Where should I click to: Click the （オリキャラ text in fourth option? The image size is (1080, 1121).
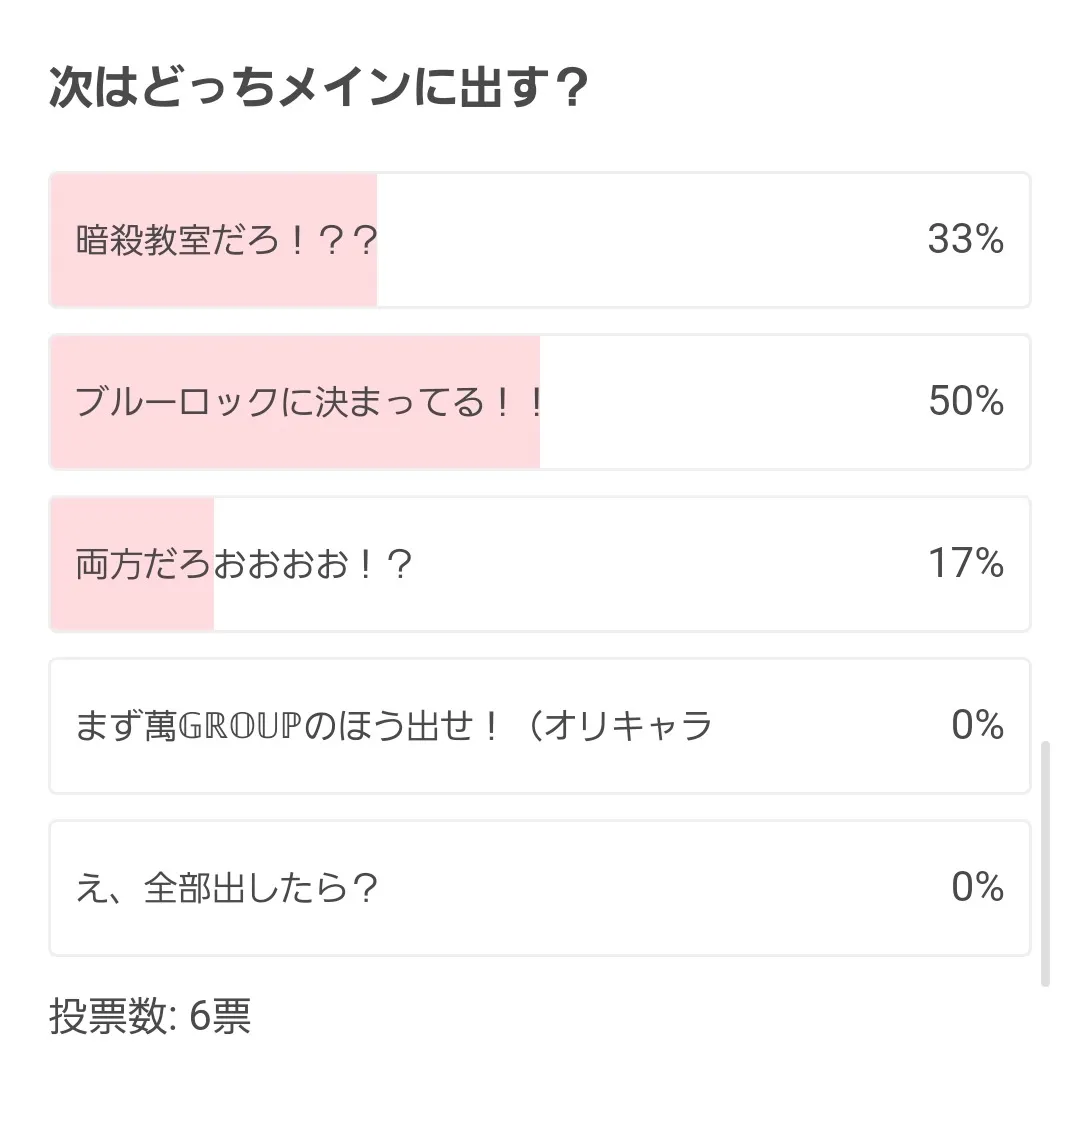tap(620, 726)
